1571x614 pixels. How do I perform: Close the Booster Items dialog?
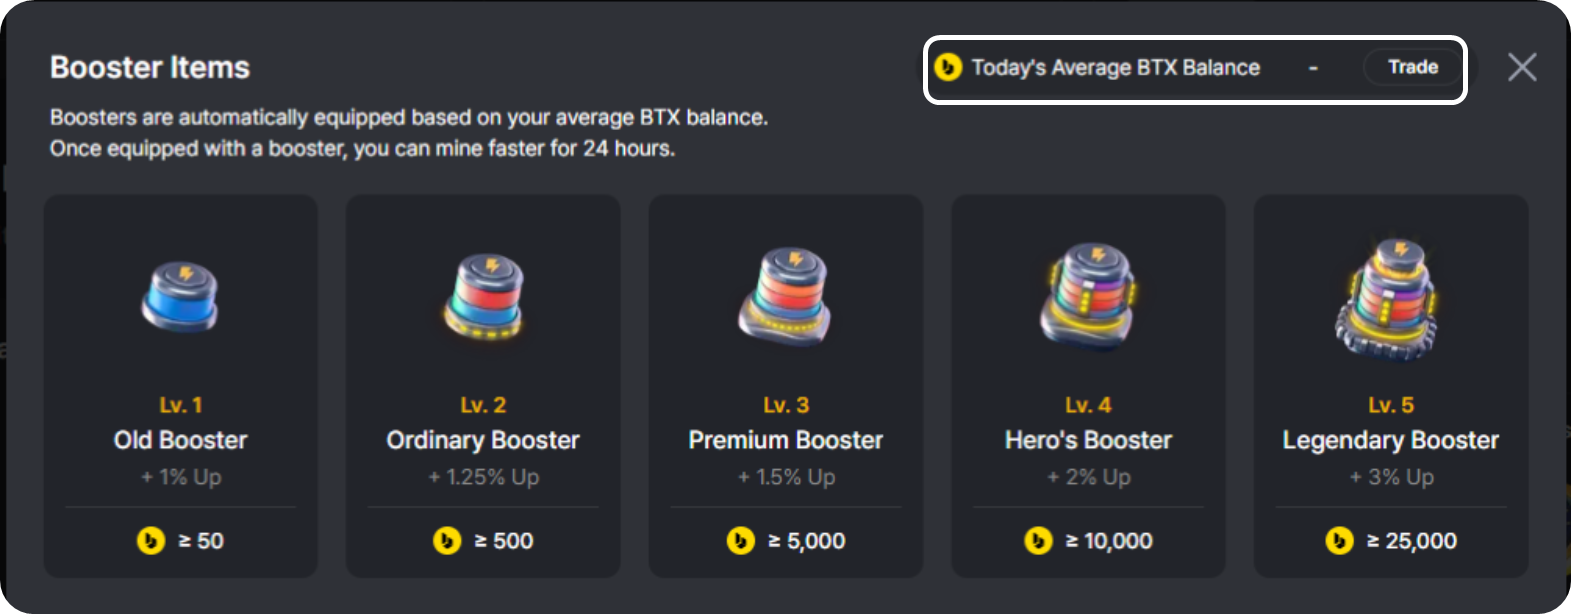click(x=1522, y=68)
